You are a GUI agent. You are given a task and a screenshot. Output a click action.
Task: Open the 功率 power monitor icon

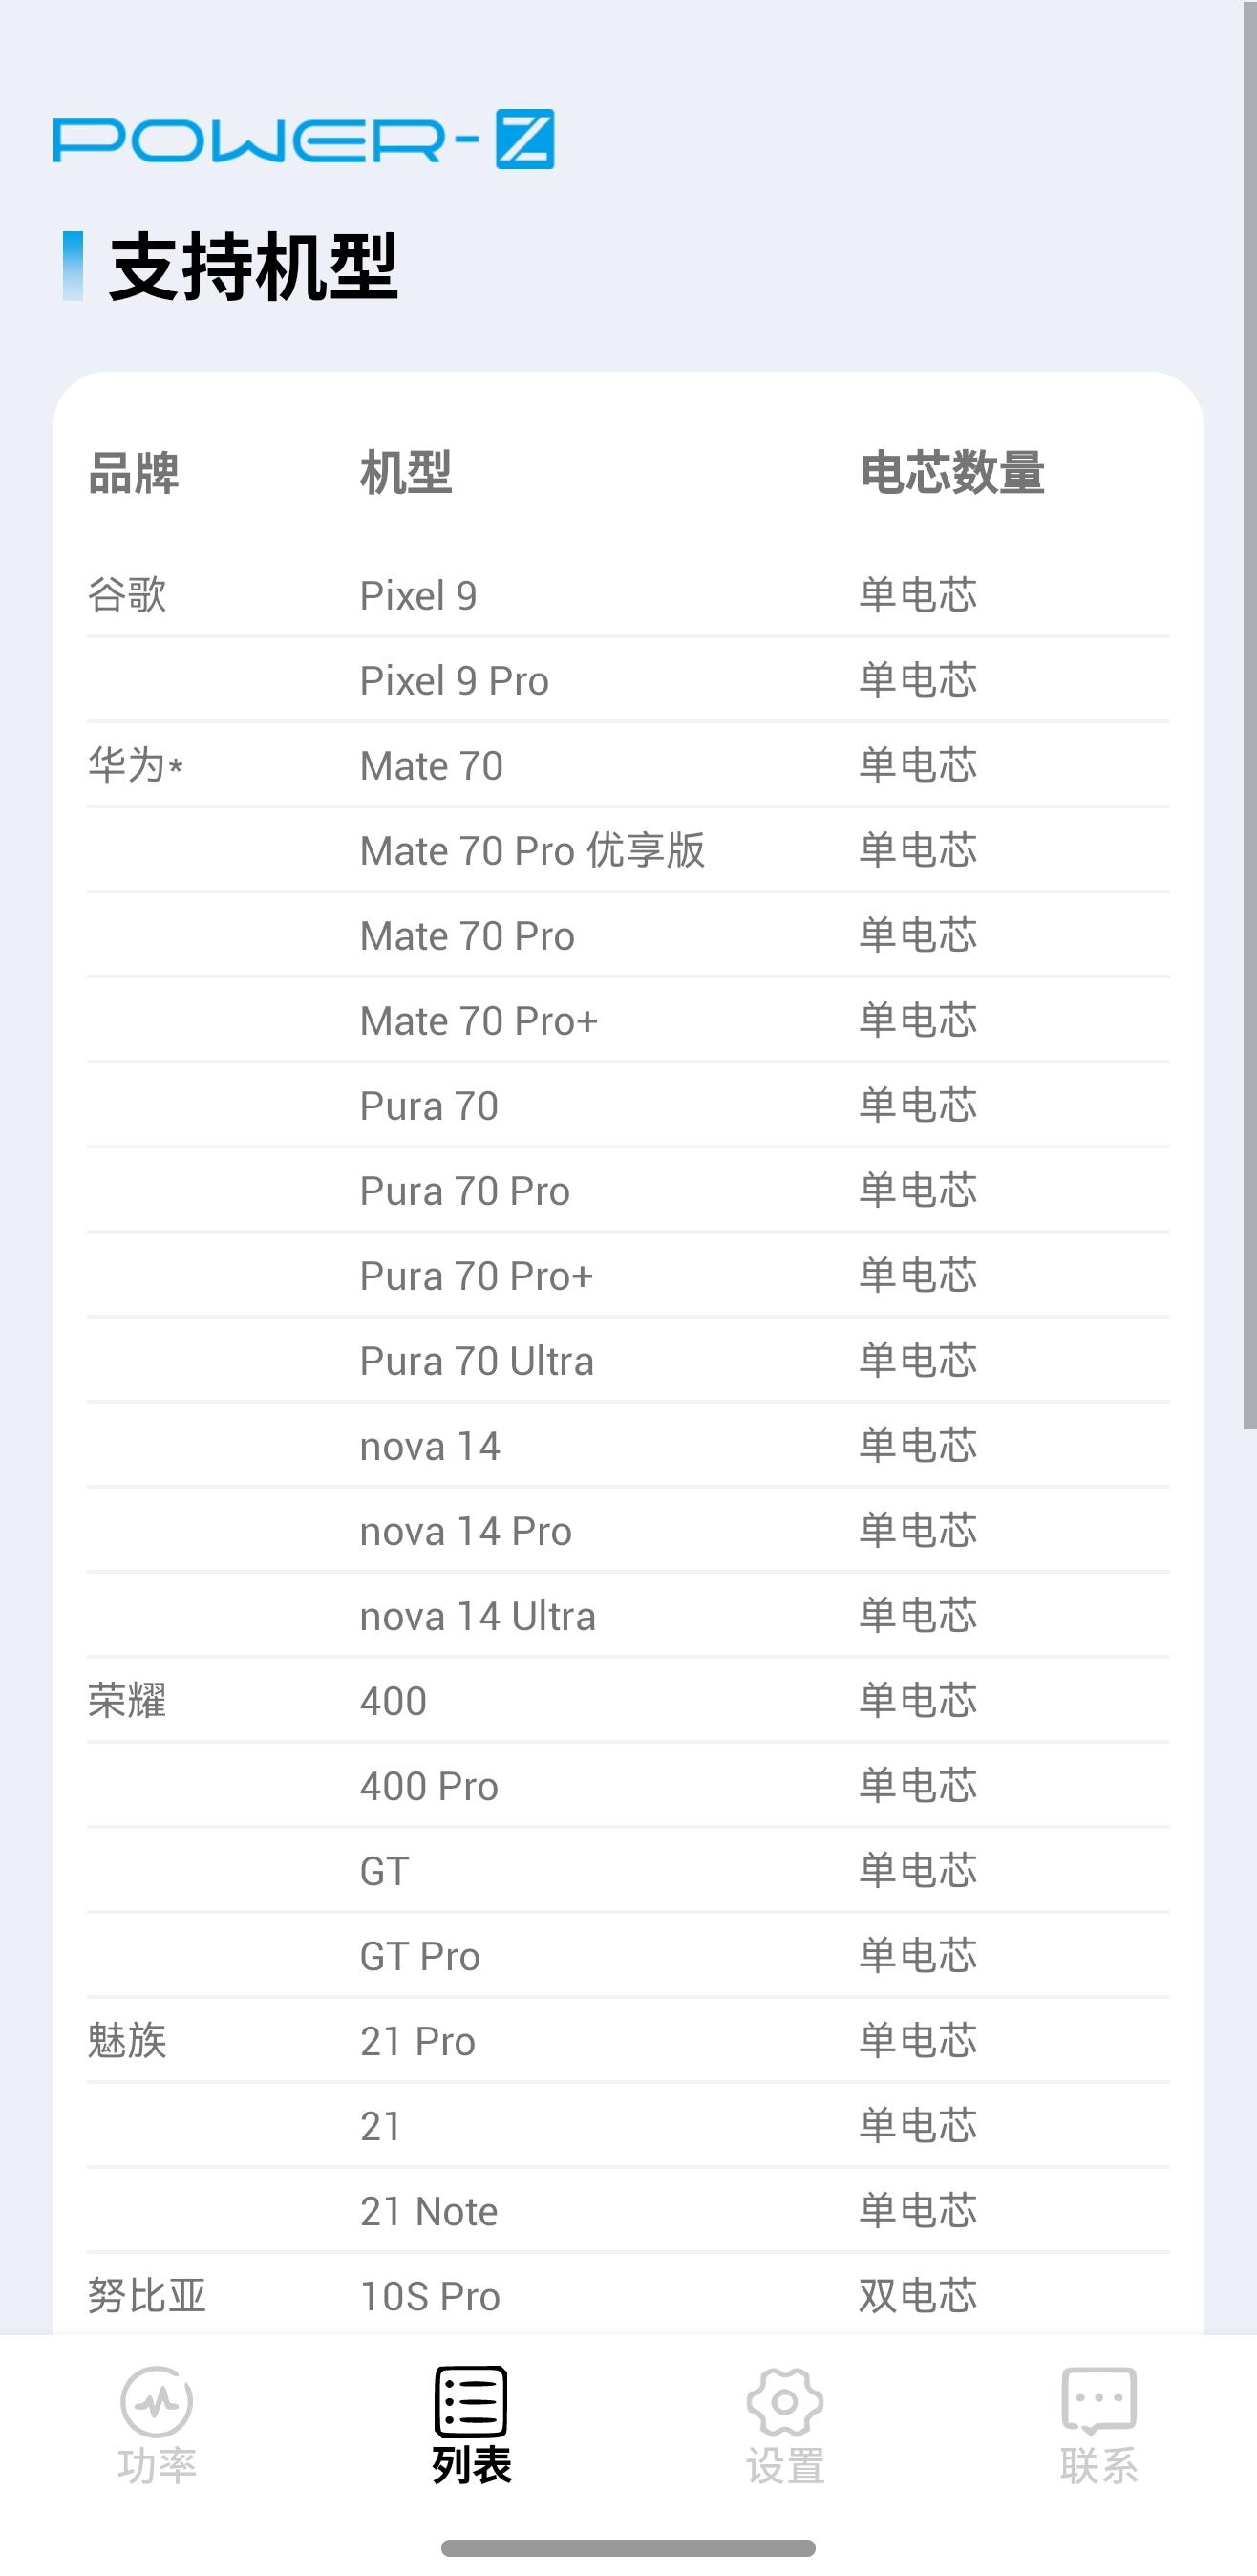pyautogui.click(x=157, y=2402)
